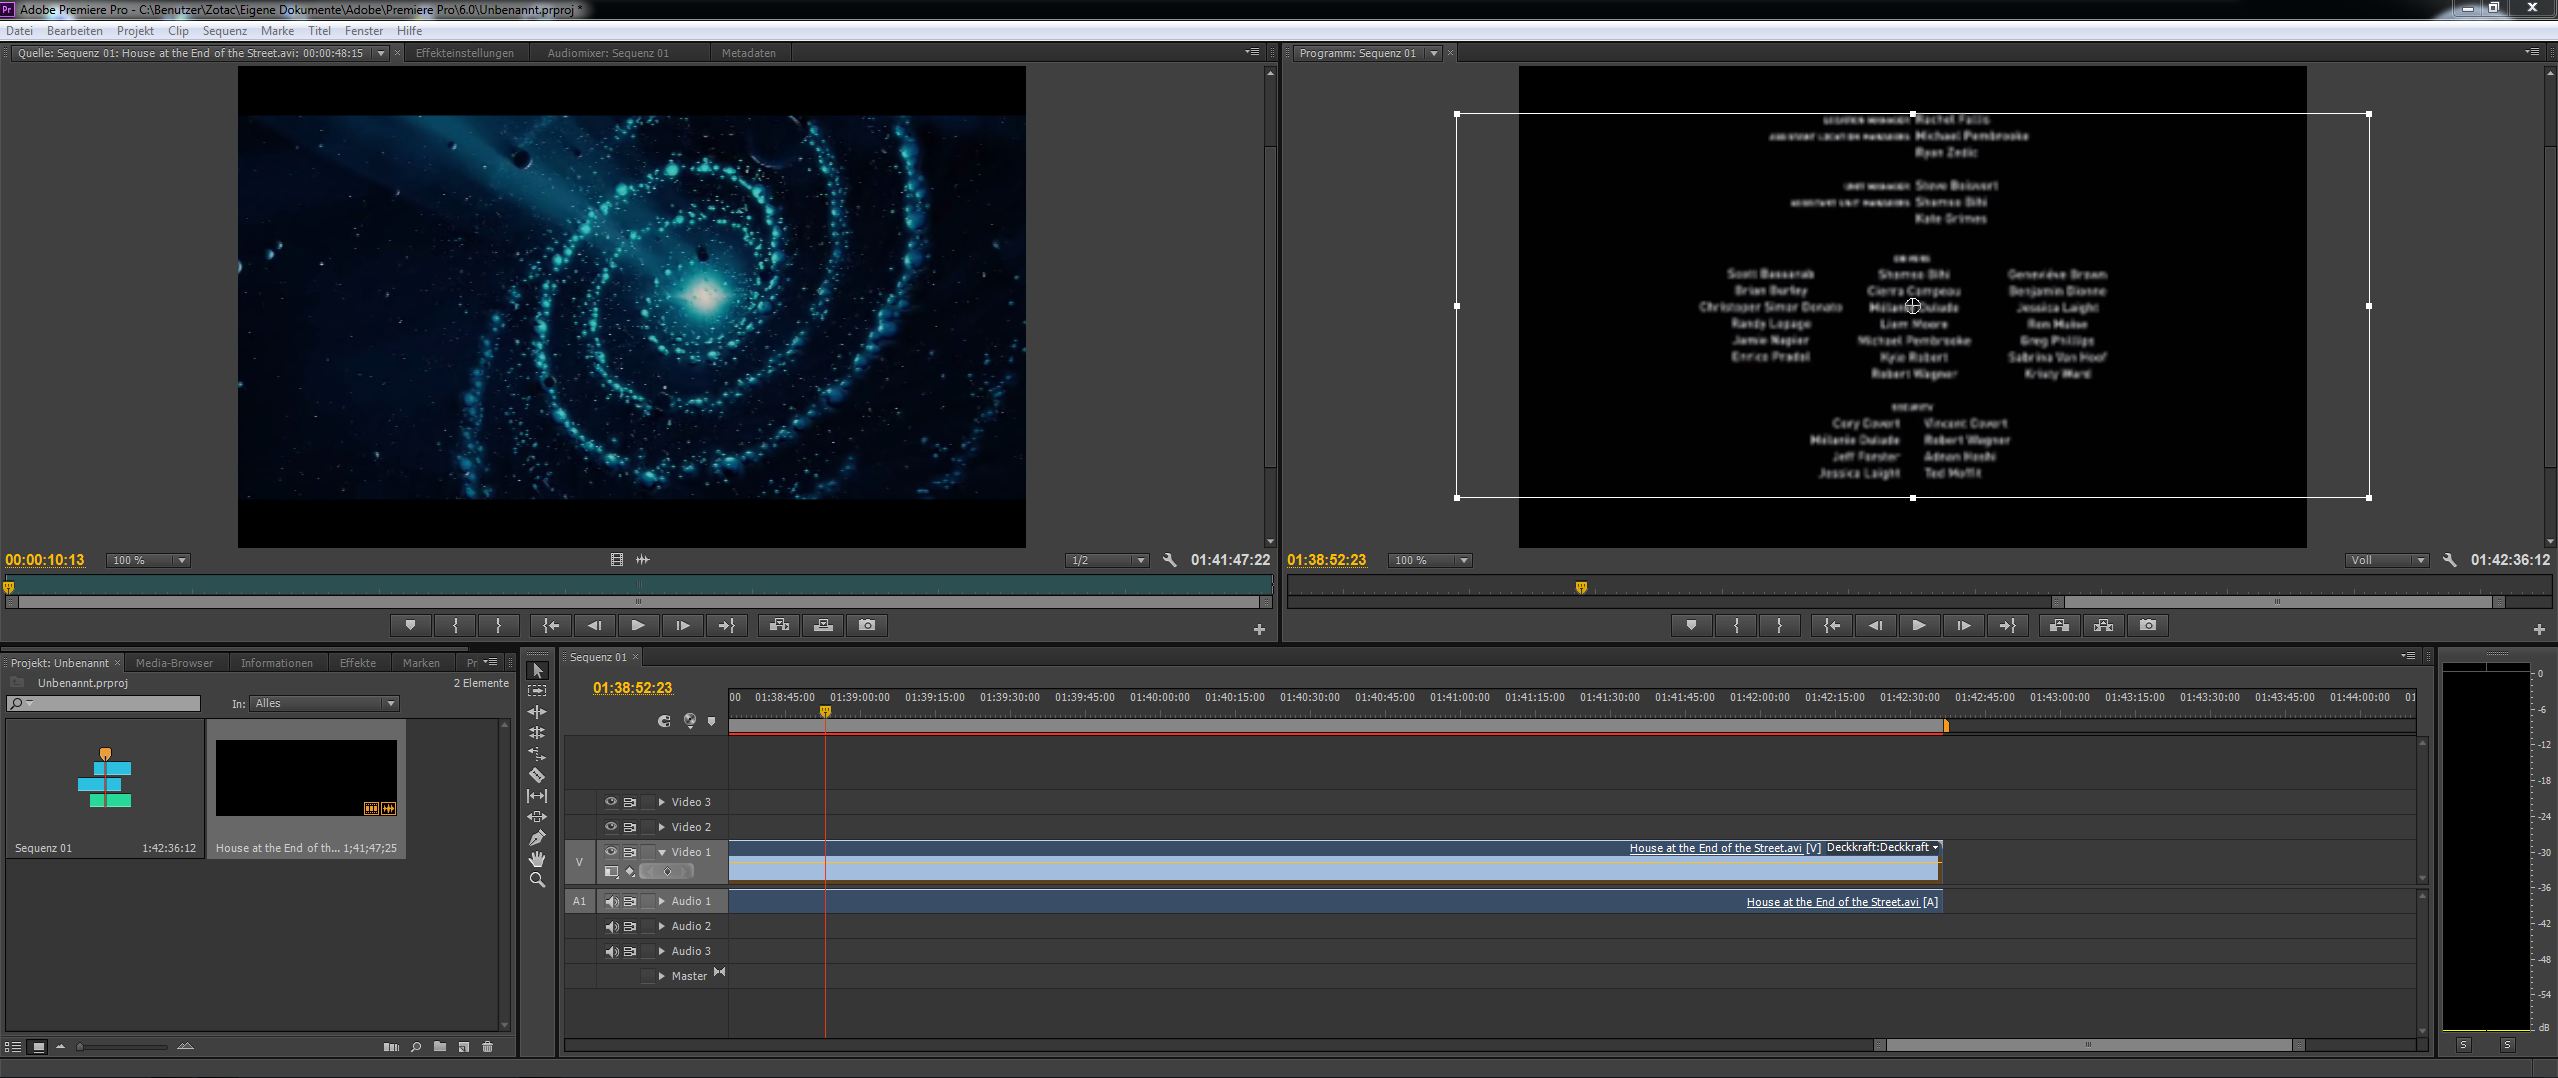
Task: Expand the Audio 1 track
Action: coord(661,901)
